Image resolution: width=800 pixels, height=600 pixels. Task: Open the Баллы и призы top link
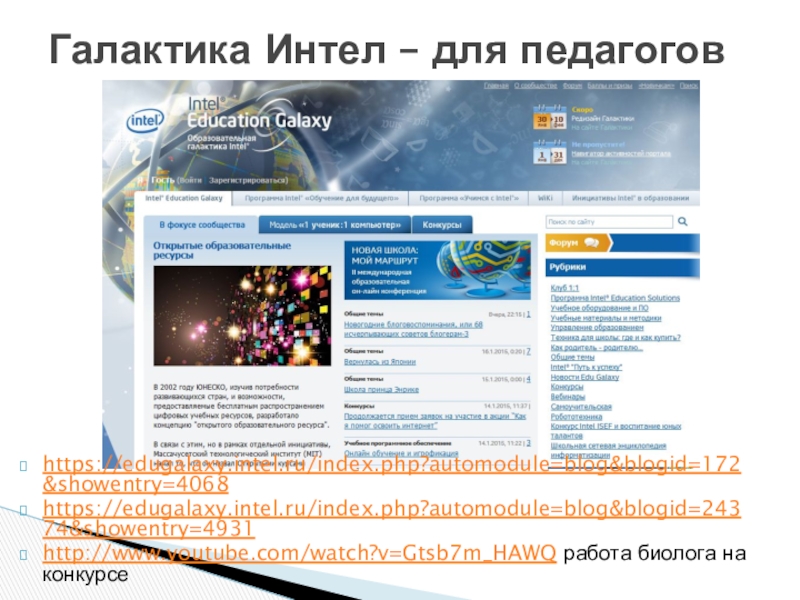point(610,86)
